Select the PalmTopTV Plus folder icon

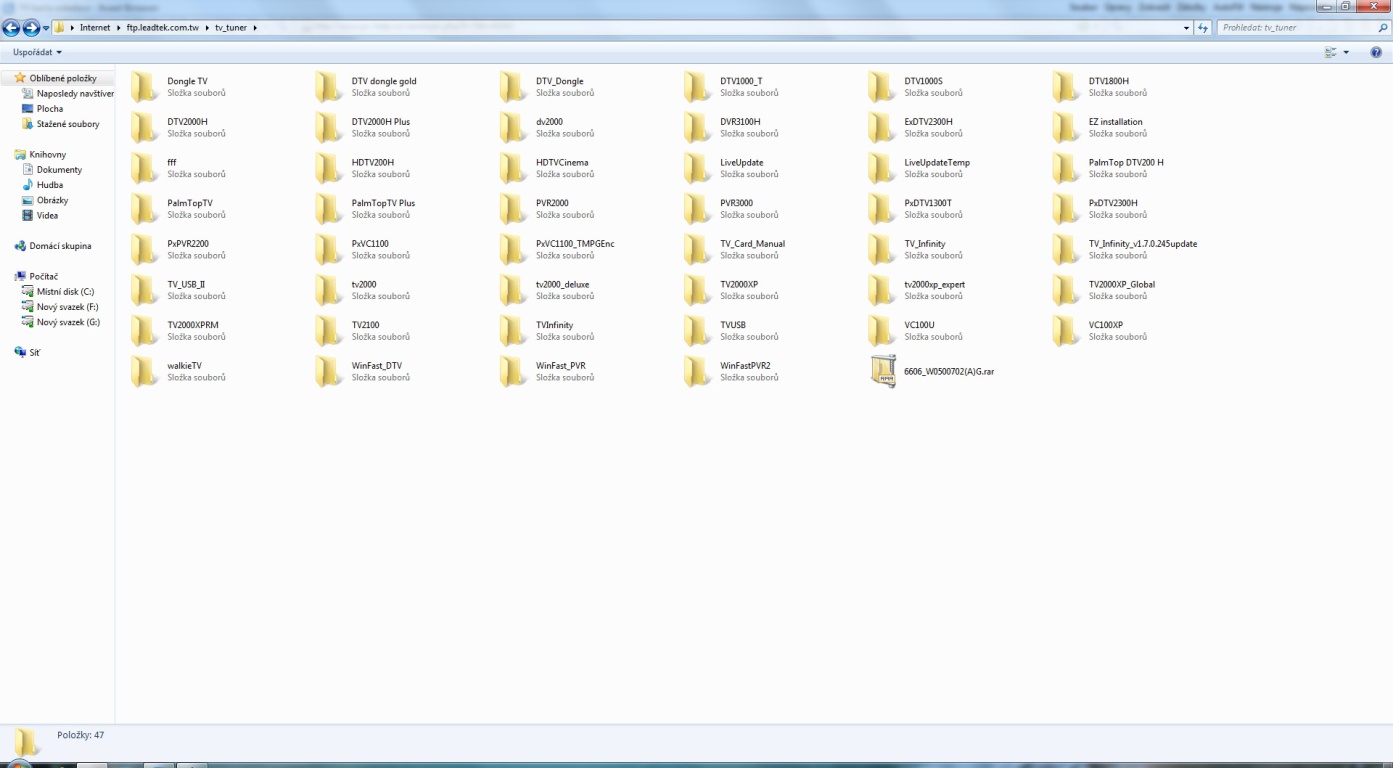click(x=329, y=209)
